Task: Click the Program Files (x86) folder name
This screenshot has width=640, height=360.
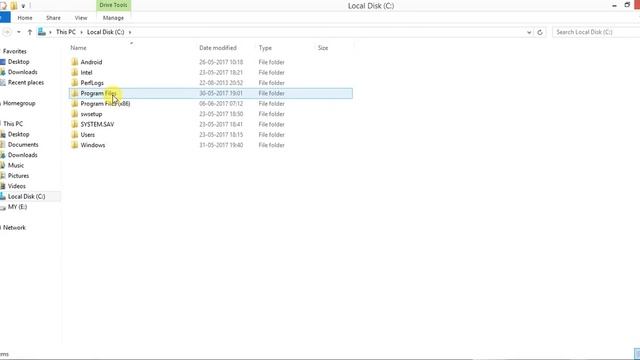Action: [105, 104]
